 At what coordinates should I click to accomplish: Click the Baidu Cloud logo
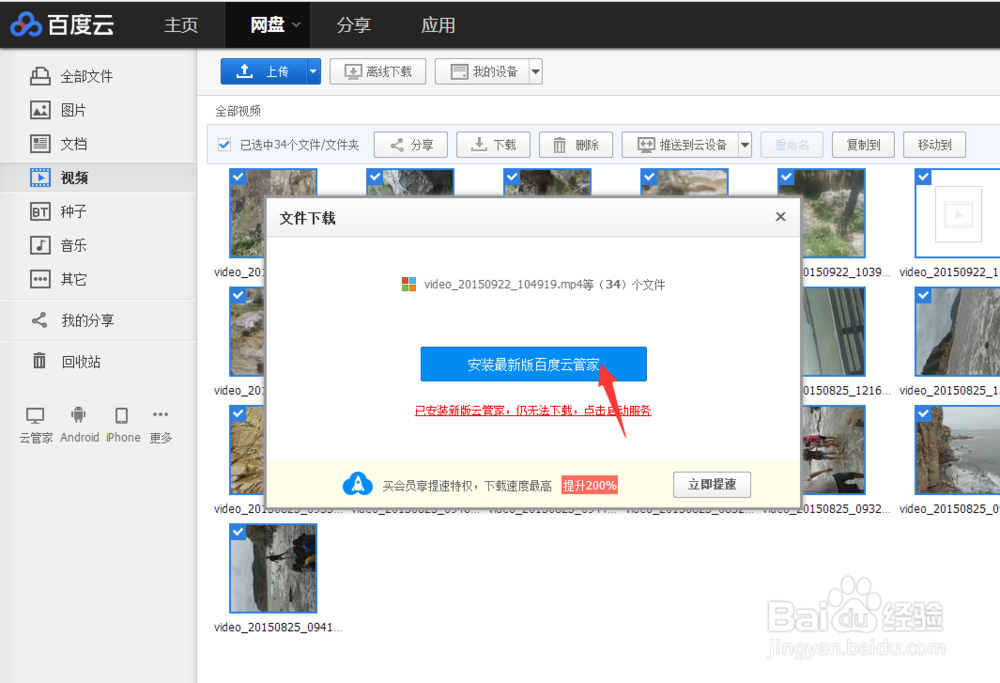click(x=62, y=25)
